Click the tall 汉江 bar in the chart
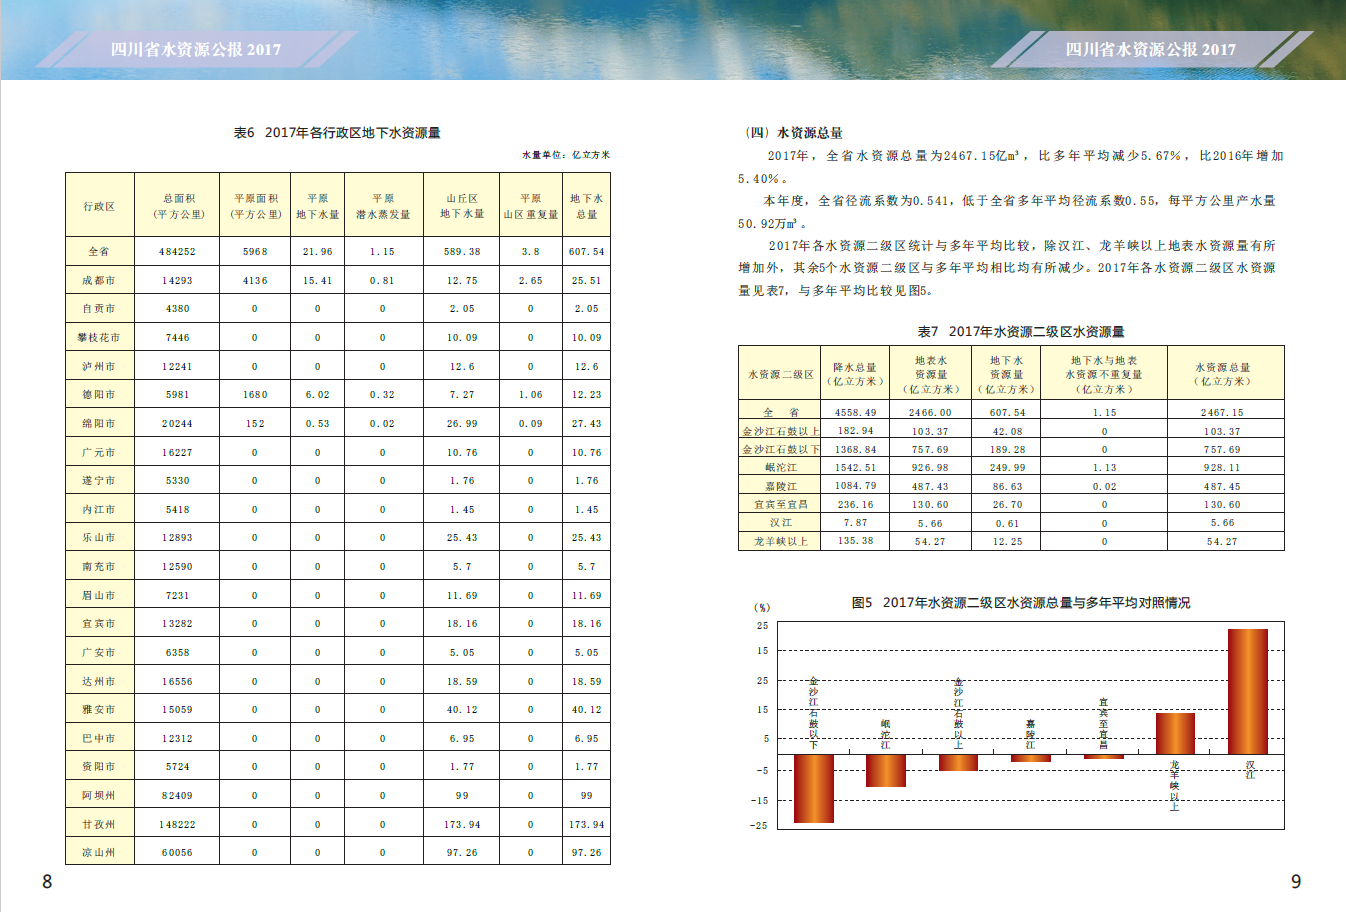This screenshot has width=1346, height=912. (x=1247, y=690)
